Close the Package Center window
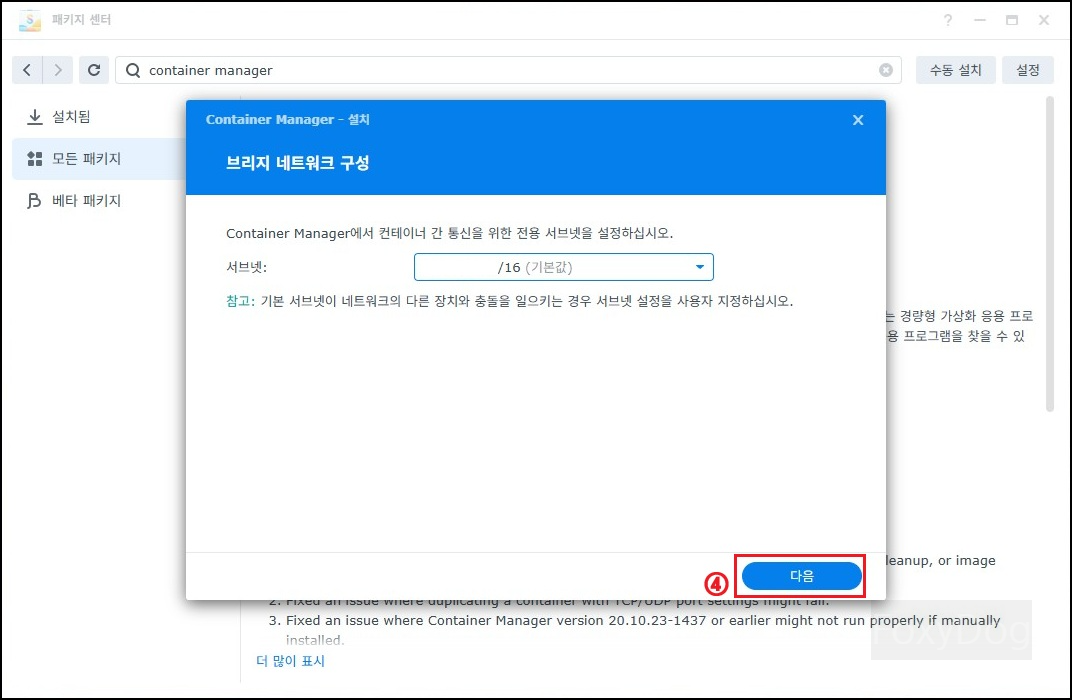Viewport: 1072px width, 700px height. pyautogui.click(x=1043, y=20)
